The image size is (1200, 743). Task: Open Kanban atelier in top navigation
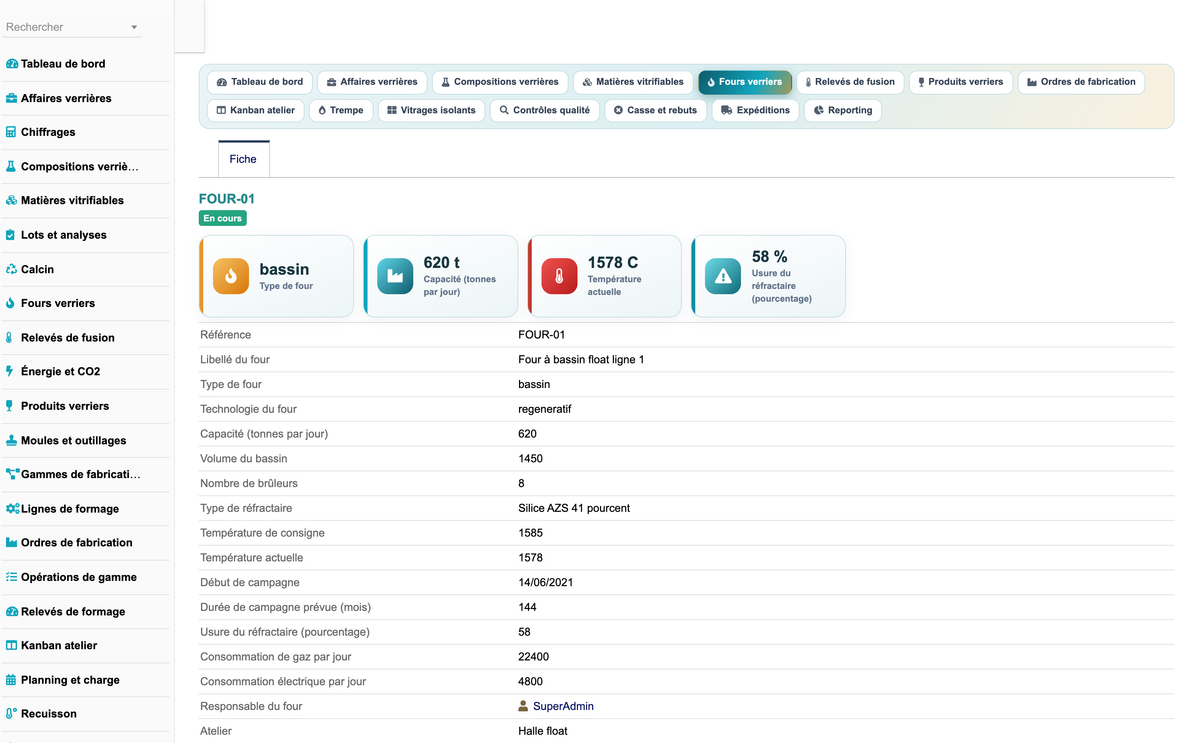pos(256,110)
